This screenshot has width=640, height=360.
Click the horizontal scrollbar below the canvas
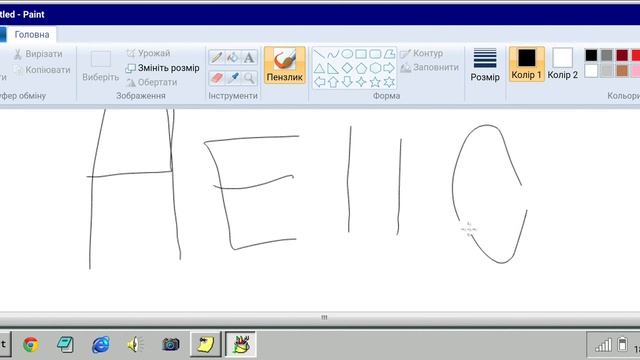click(320, 317)
